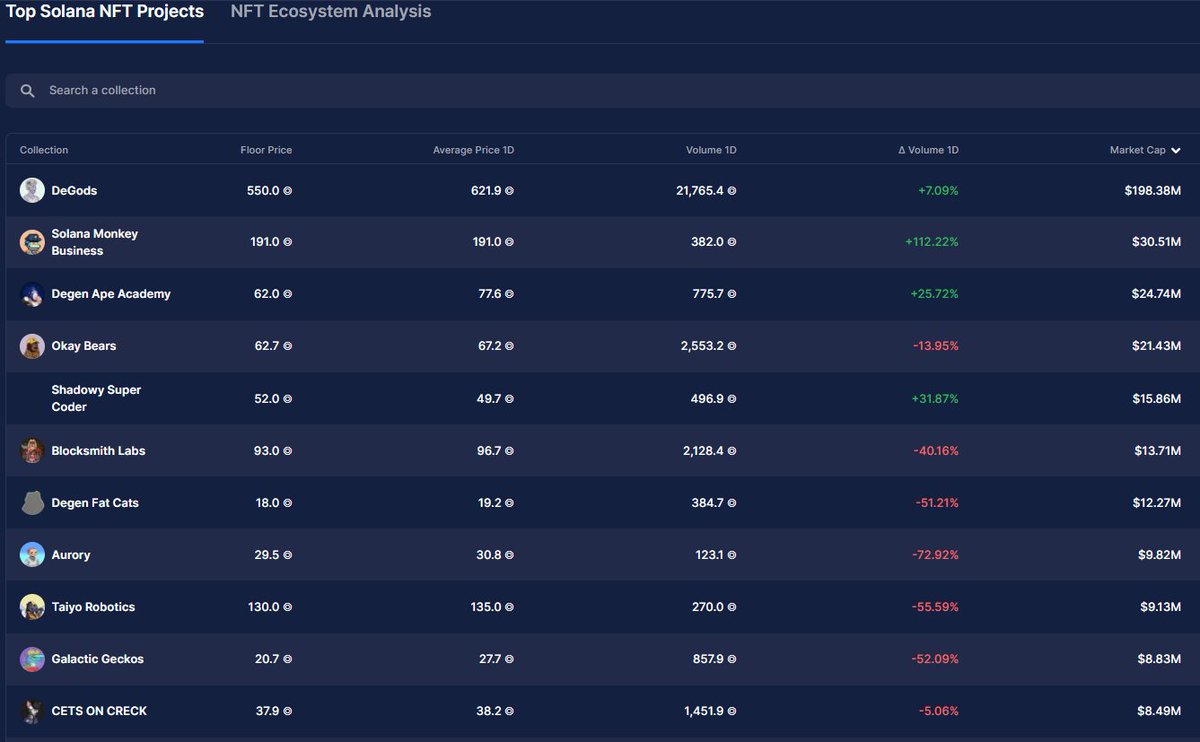
Task: Select the Okay Bears volume 2,553.2
Action: click(x=703, y=346)
